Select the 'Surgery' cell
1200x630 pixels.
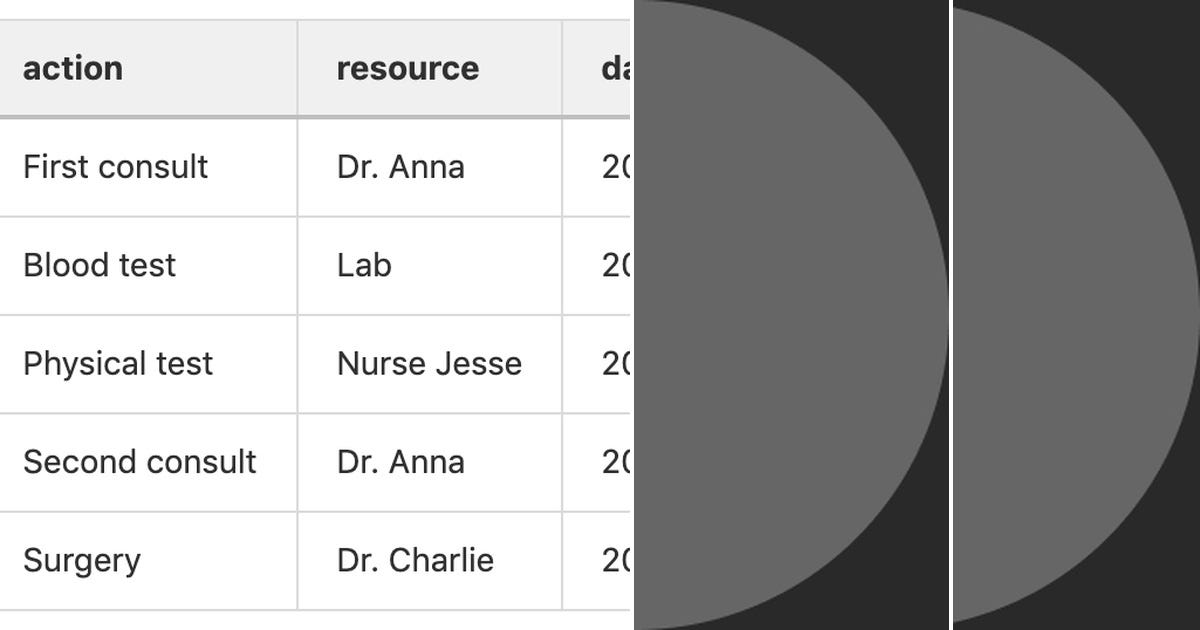click(148, 560)
